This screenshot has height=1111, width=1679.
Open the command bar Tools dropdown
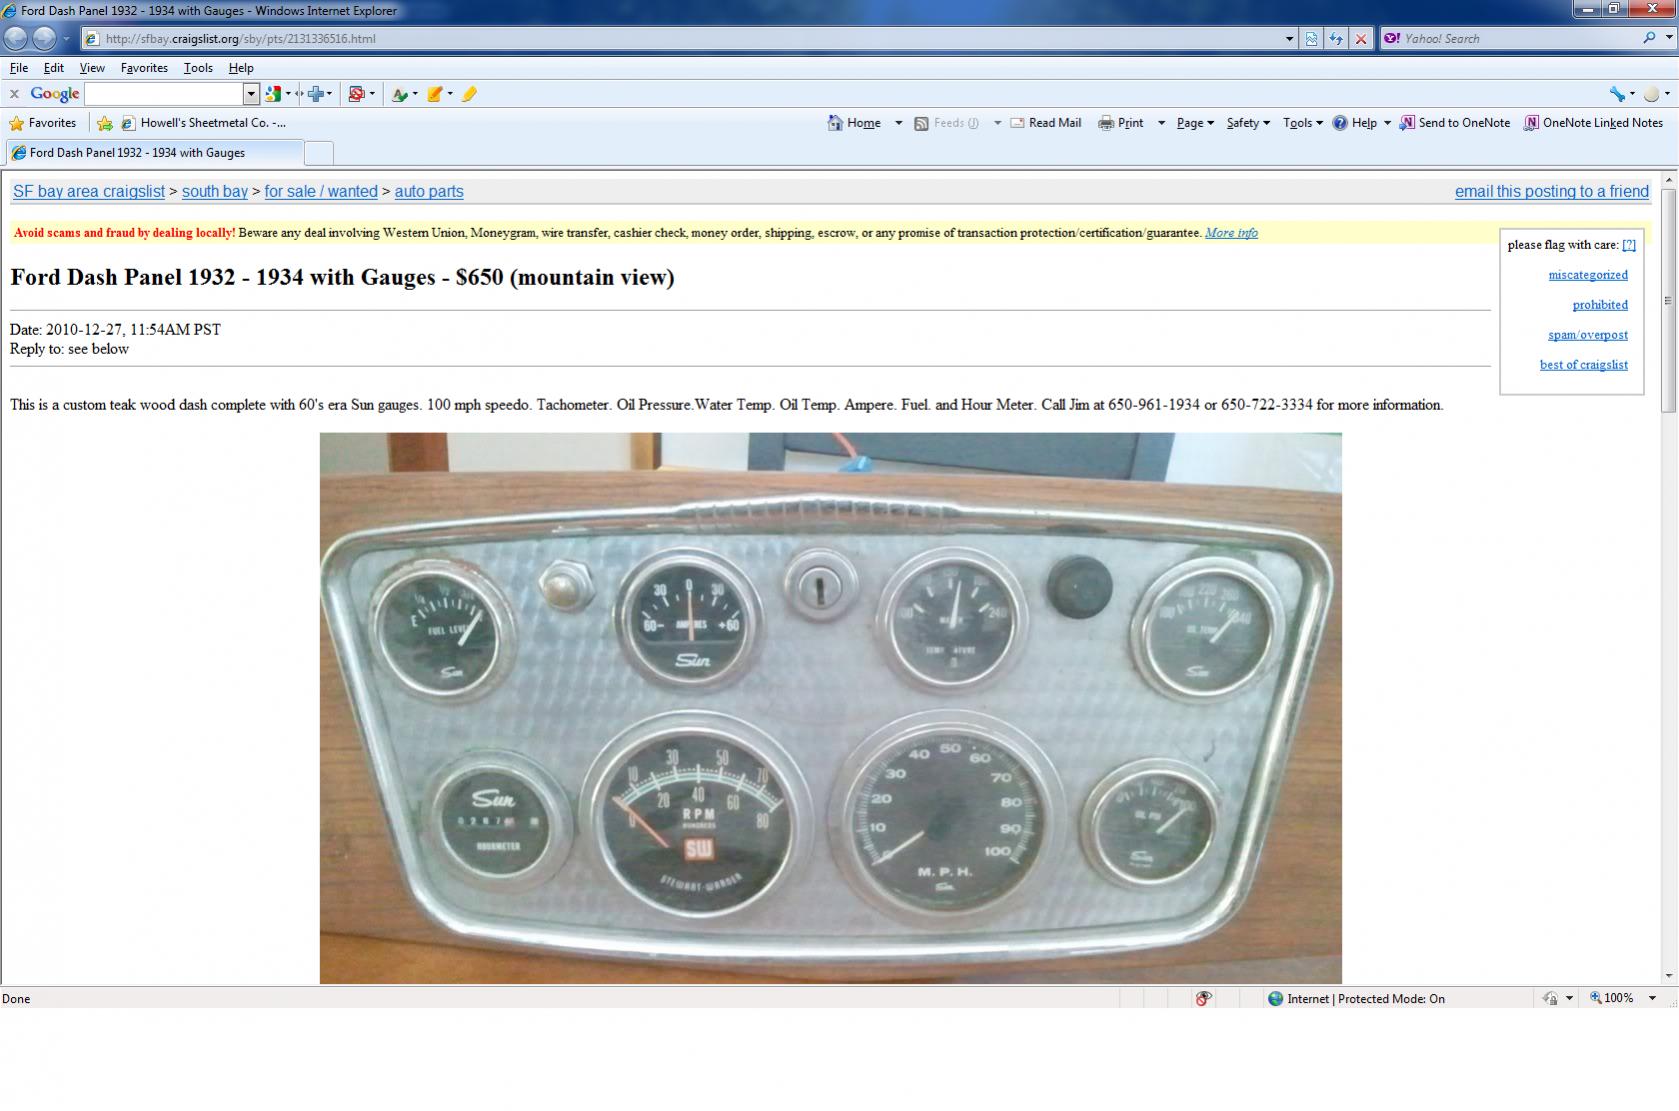click(1303, 123)
